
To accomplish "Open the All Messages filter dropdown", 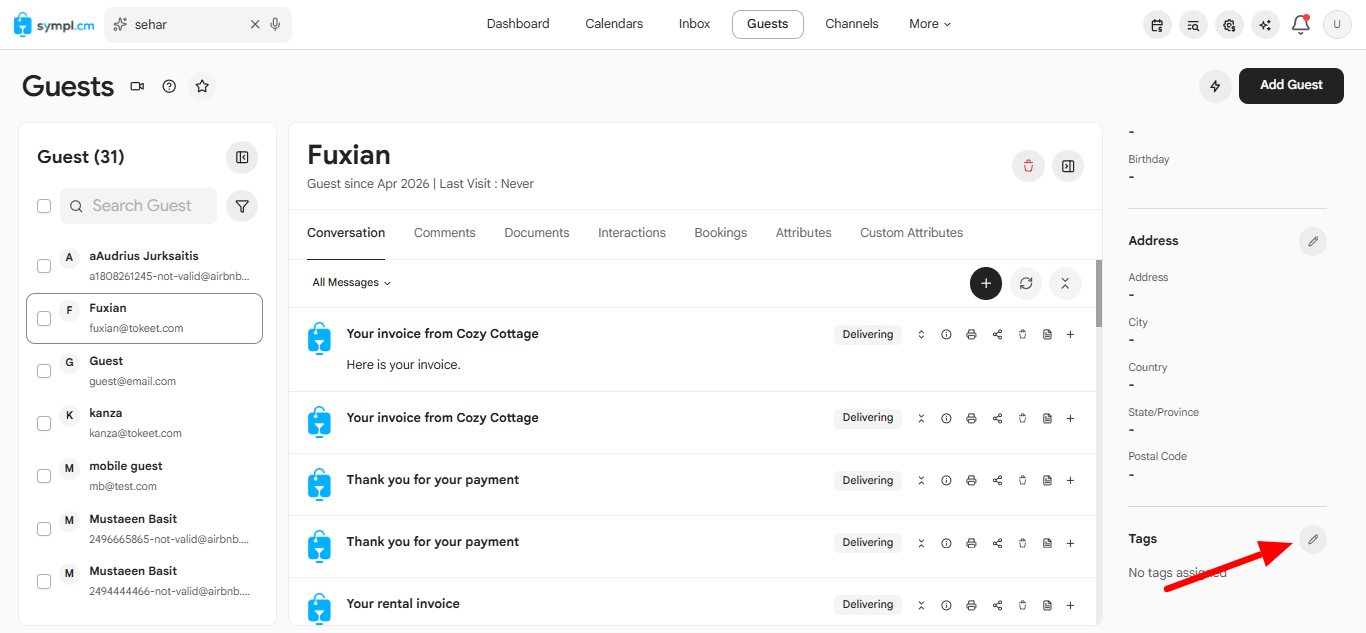I will pos(351,283).
